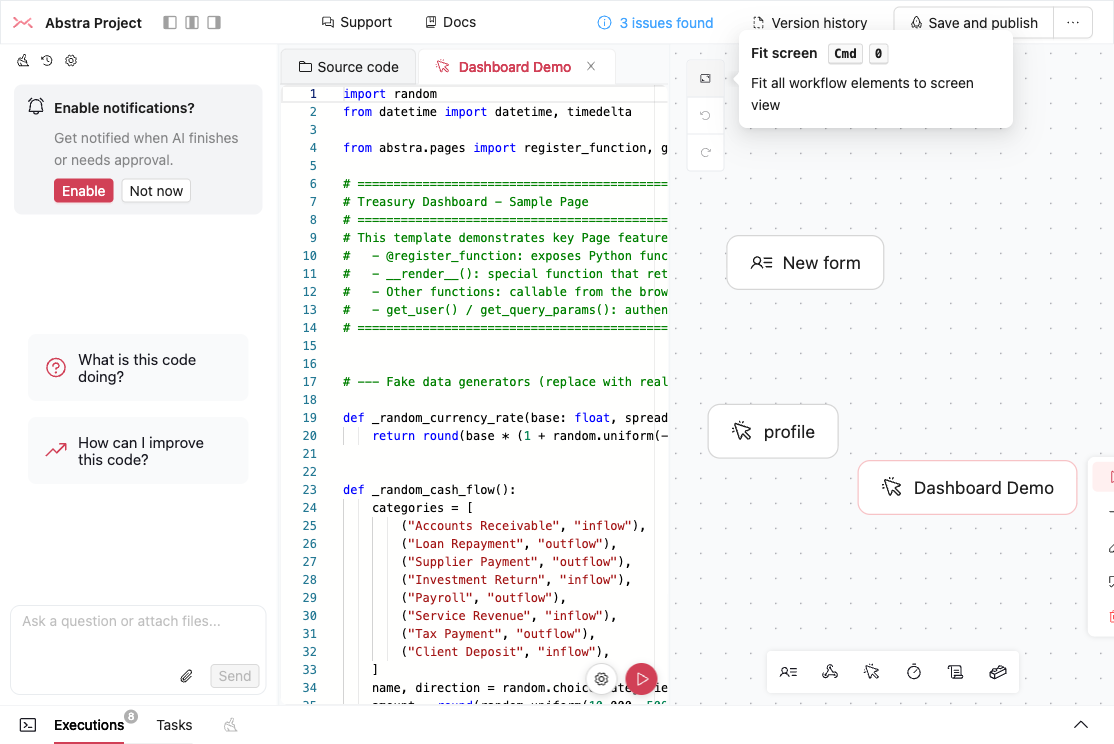Image resolution: width=1114 pixels, height=744 pixels.
Task: Open editor settings gear near the run button
Action: 601,679
